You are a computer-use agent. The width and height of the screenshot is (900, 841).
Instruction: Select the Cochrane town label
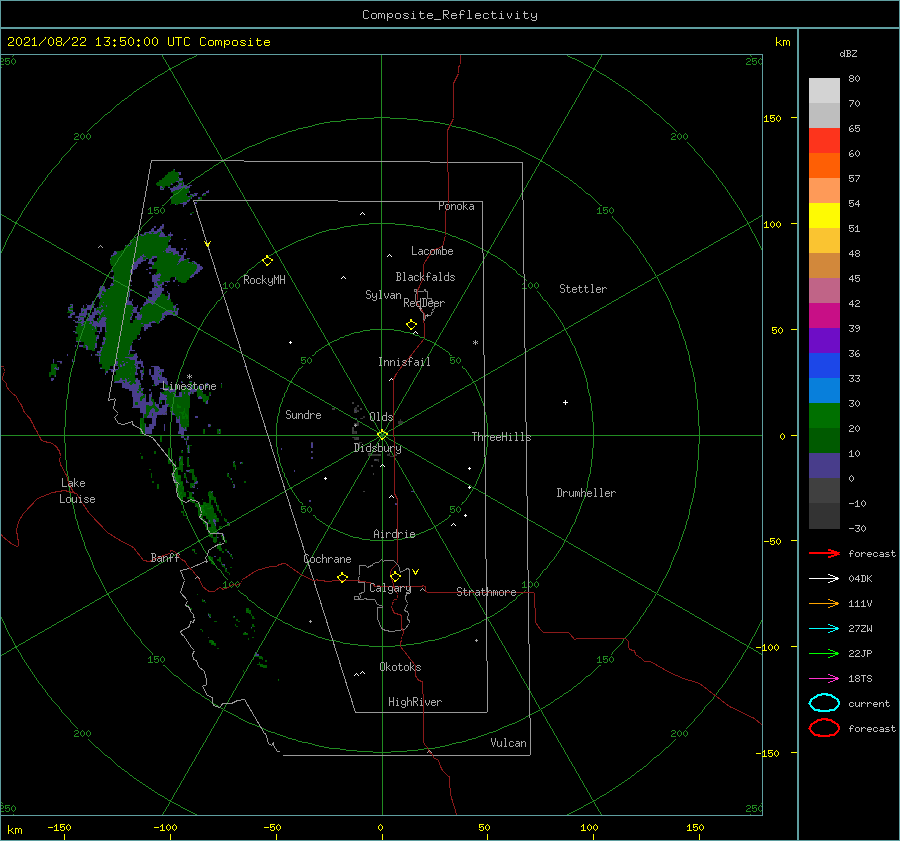pyautogui.click(x=327, y=559)
